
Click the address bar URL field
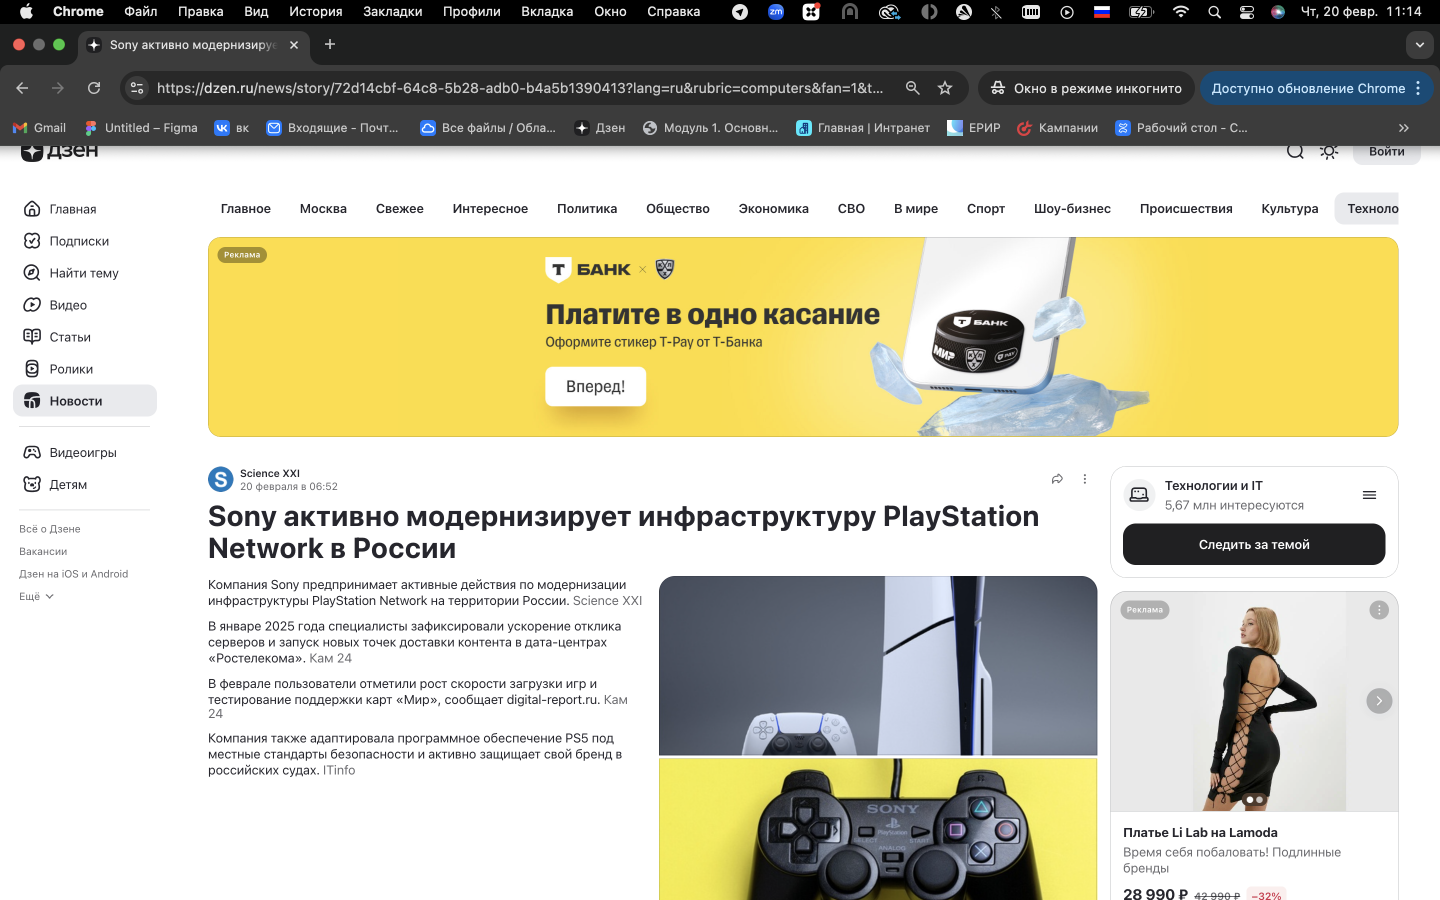click(520, 88)
